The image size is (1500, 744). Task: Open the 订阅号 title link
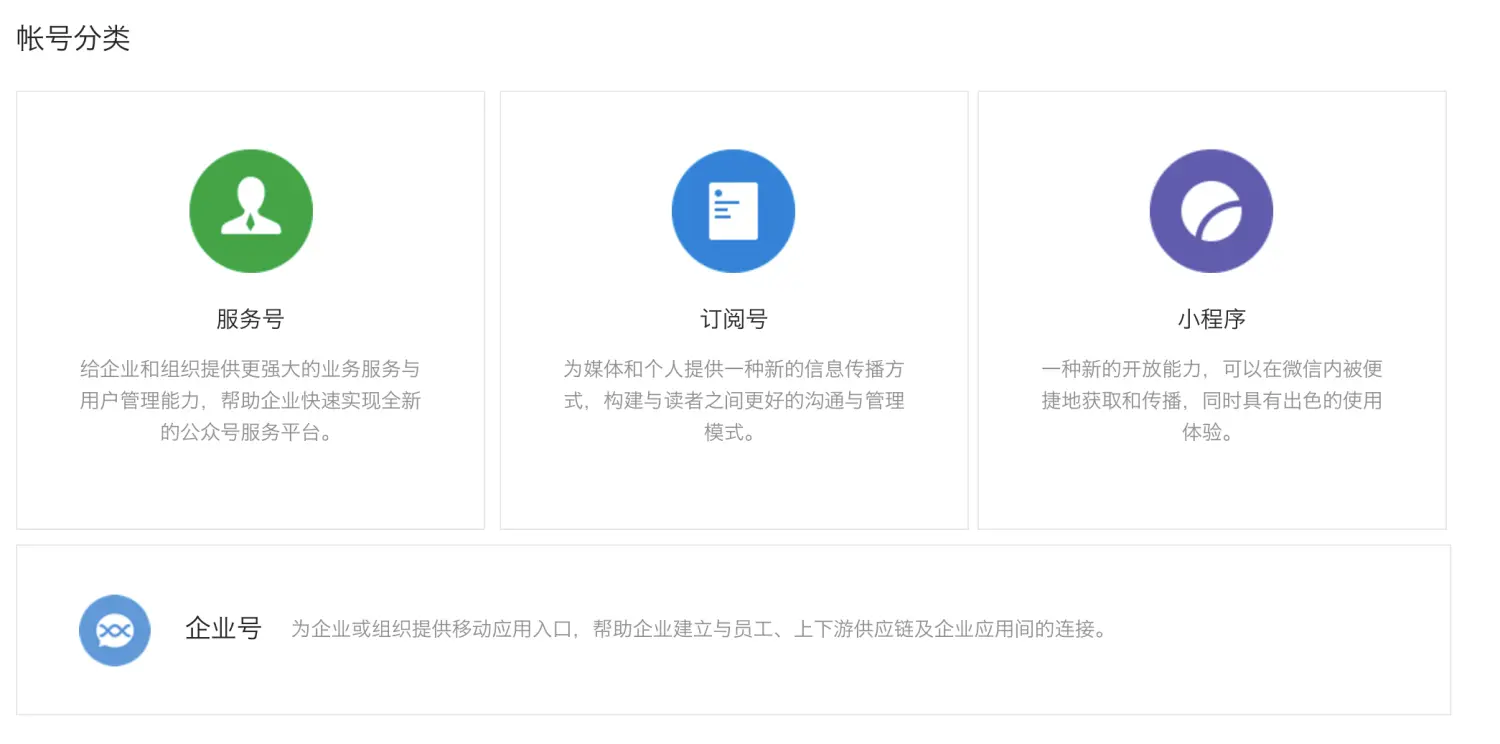point(733,319)
